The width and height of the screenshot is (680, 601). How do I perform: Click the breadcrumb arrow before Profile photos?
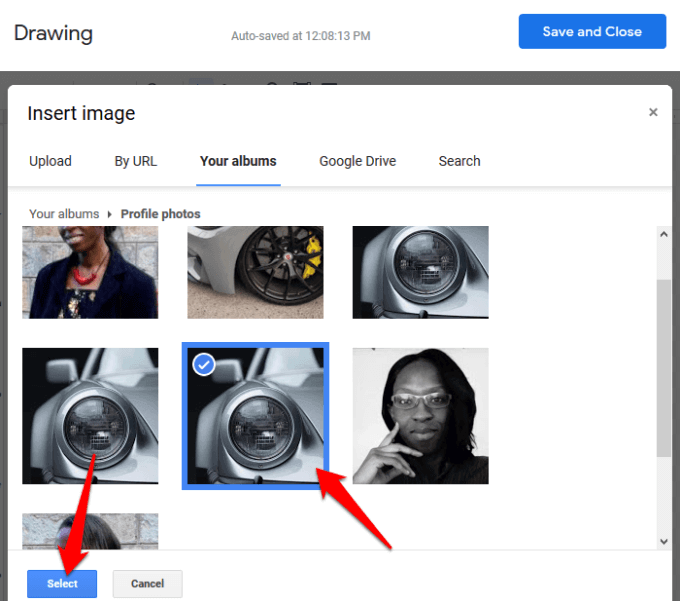(110, 214)
